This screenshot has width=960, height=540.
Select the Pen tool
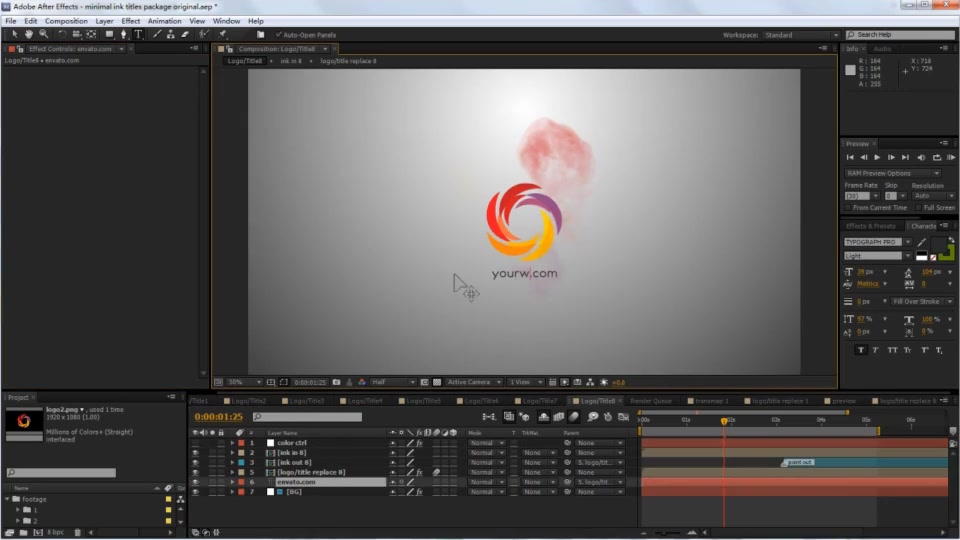point(123,34)
